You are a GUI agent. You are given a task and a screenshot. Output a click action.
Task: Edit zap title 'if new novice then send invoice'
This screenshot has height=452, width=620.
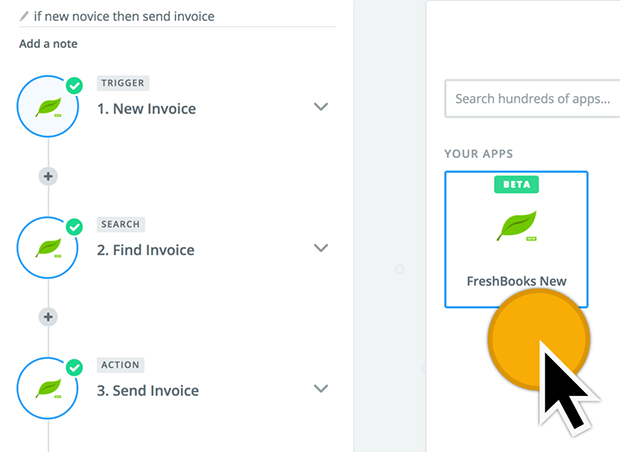point(124,16)
